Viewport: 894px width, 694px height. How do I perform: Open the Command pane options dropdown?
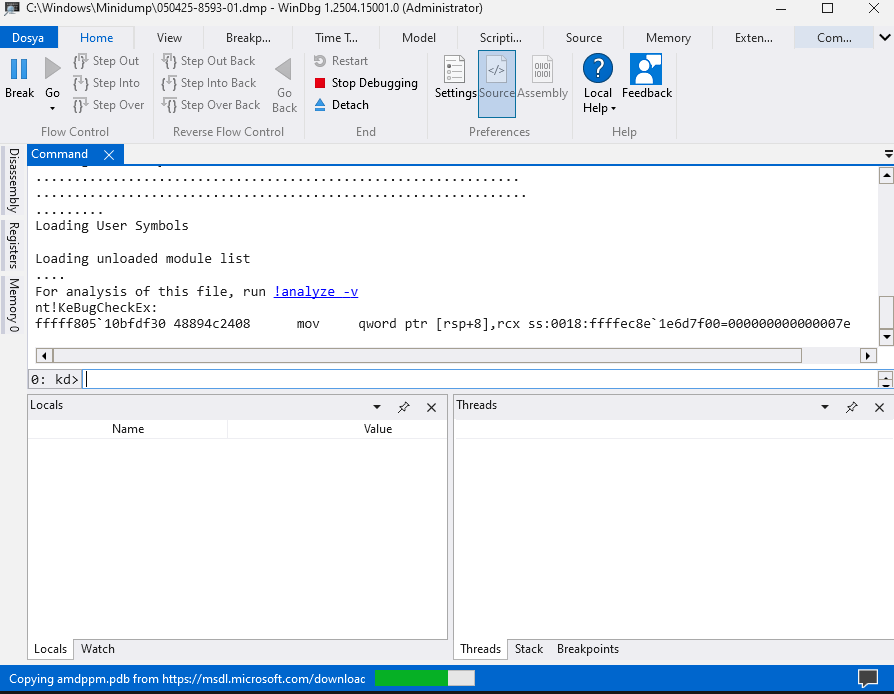click(x=888, y=154)
